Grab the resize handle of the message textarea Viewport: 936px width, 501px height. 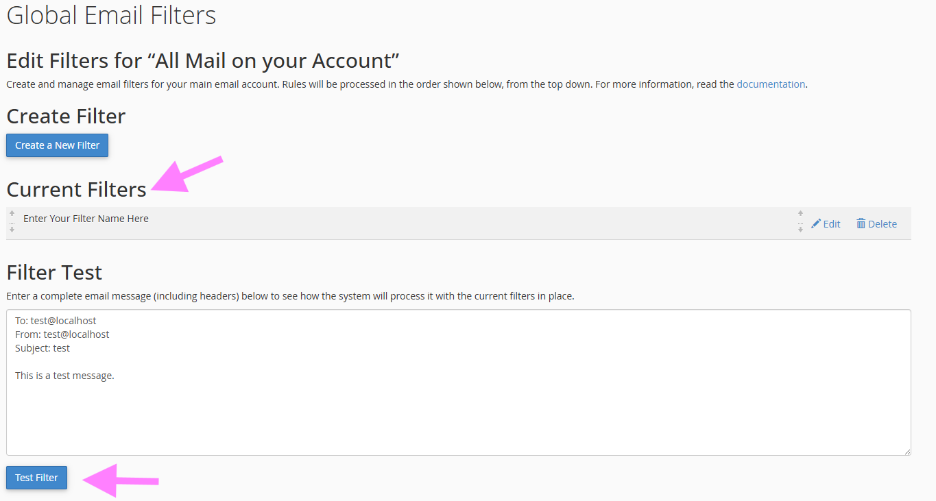(906, 451)
